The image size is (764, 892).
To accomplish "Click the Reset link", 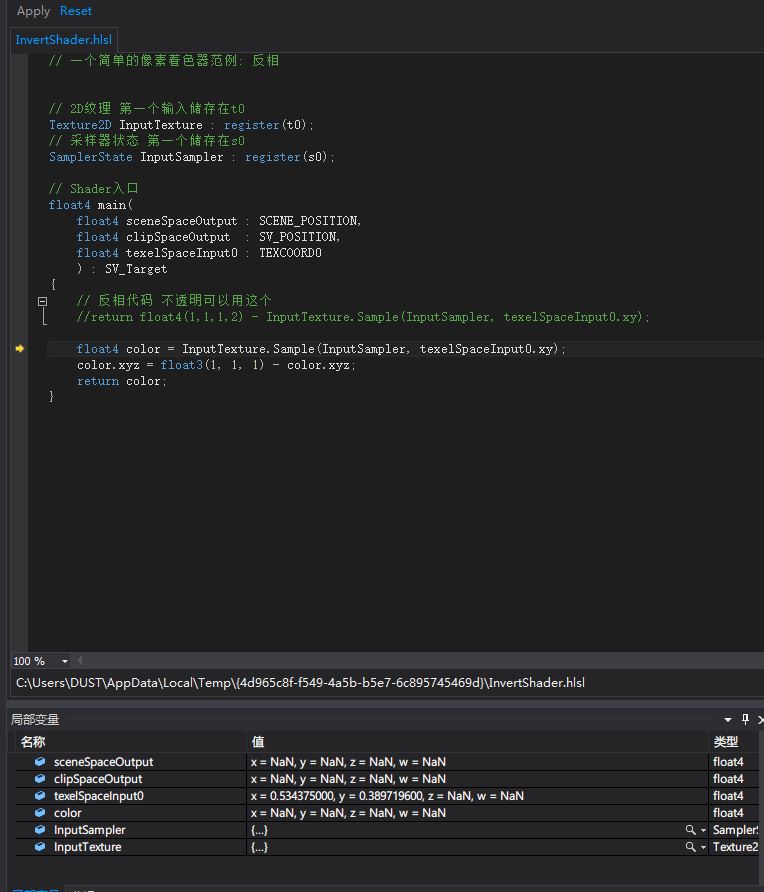I will [76, 11].
